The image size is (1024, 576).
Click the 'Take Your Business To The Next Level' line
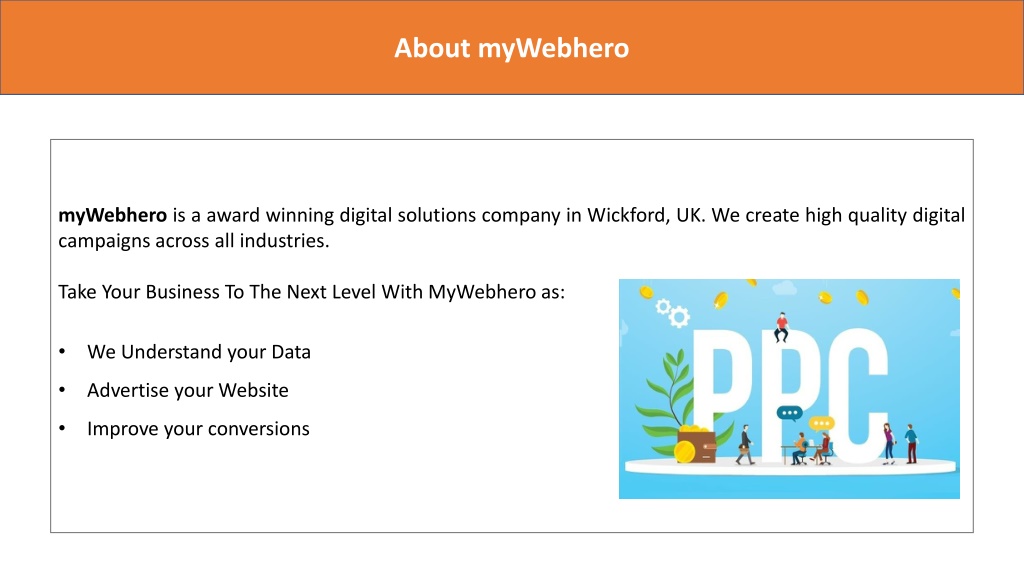pyautogui.click(x=312, y=292)
